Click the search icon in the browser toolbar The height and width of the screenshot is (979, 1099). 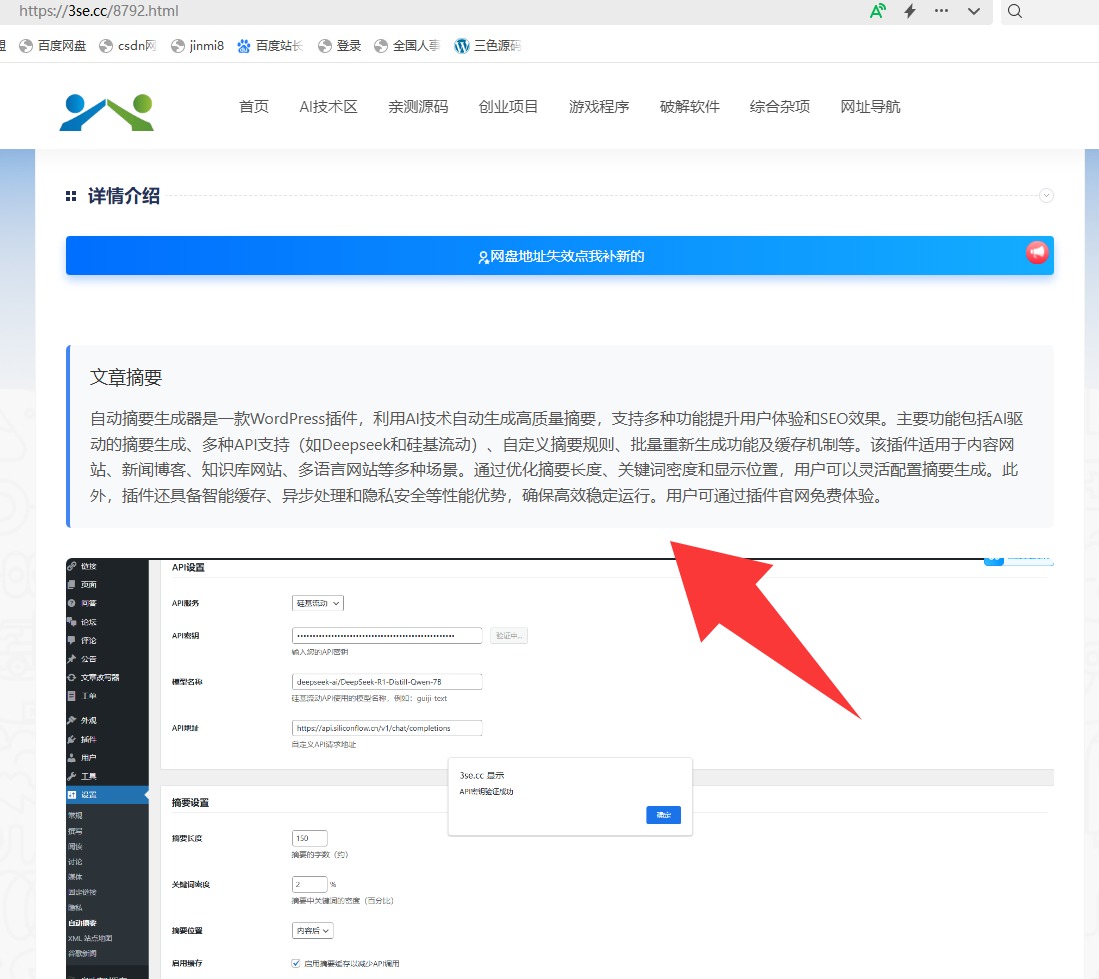point(1015,12)
